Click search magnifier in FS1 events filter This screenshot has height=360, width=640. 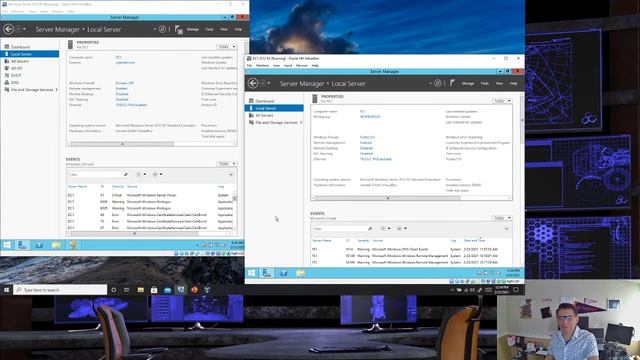370,229
